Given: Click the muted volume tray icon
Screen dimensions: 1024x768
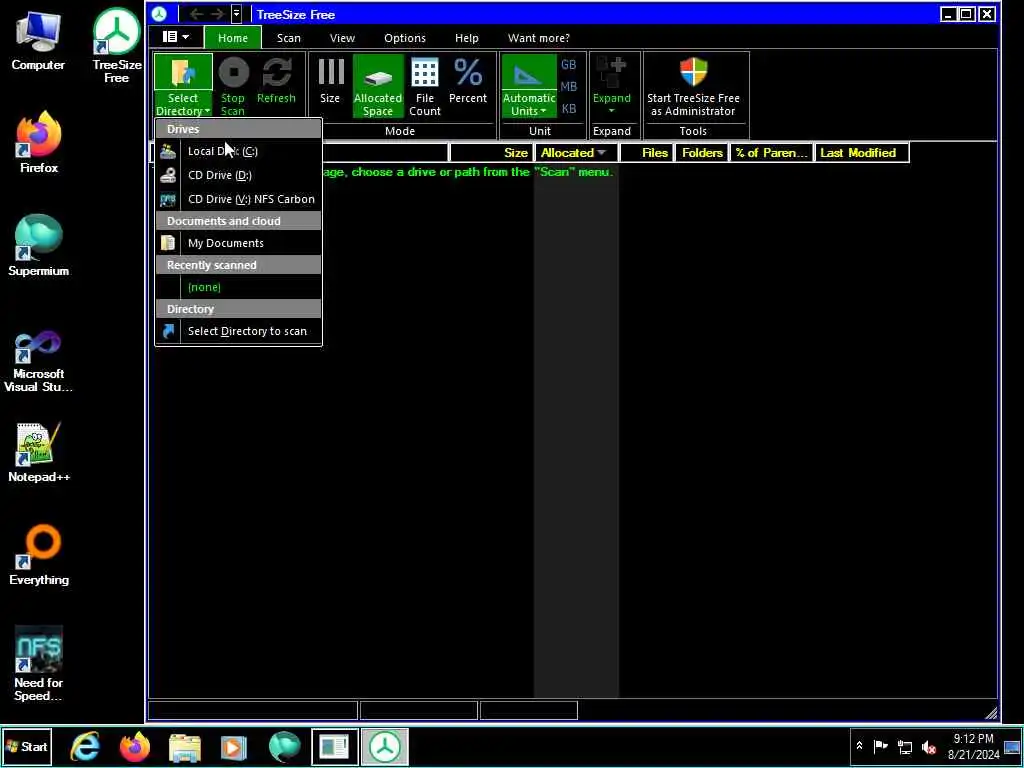Looking at the screenshot, I should [928, 747].
